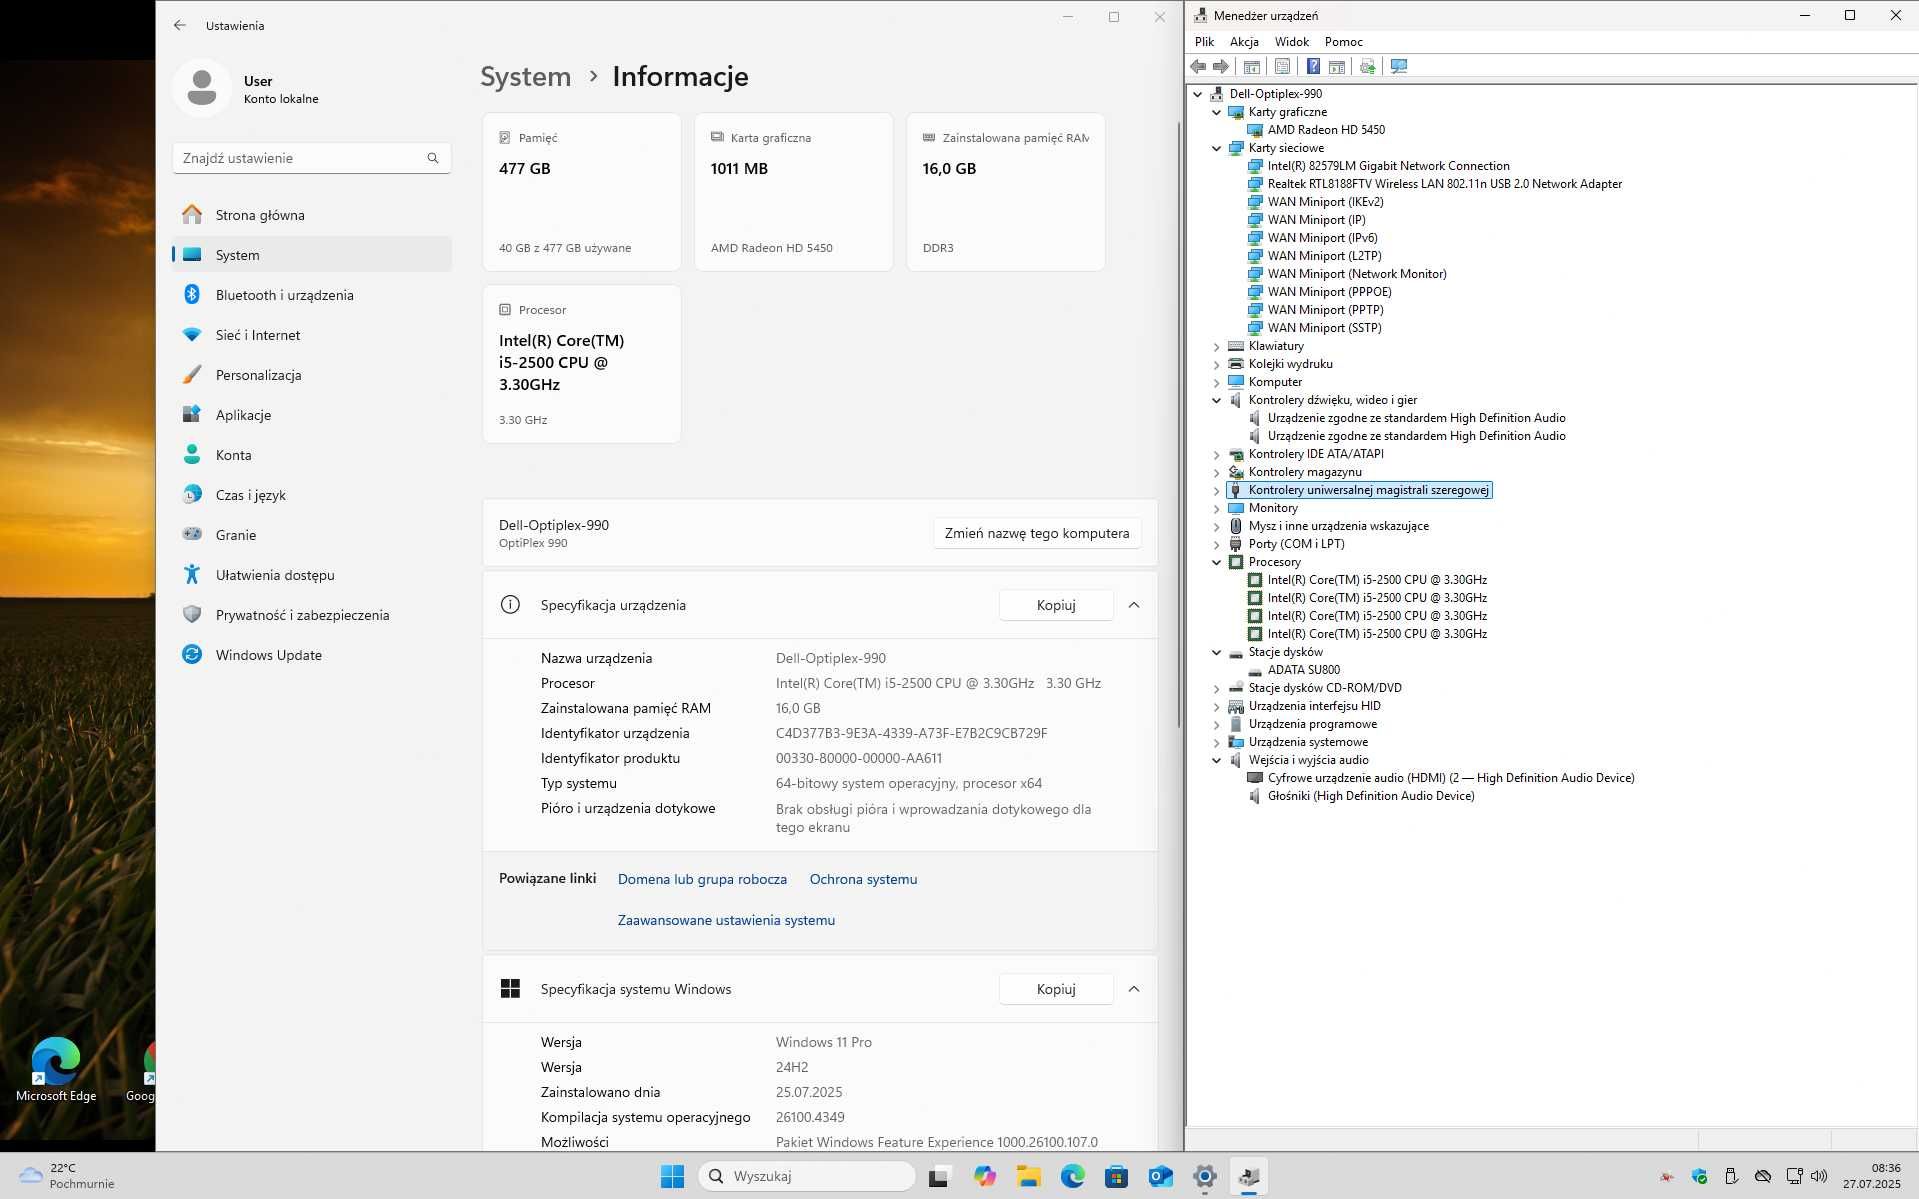Click System in the breadcrumb header
This screenshot has width=1919, height=1199.
pos(525,76)
